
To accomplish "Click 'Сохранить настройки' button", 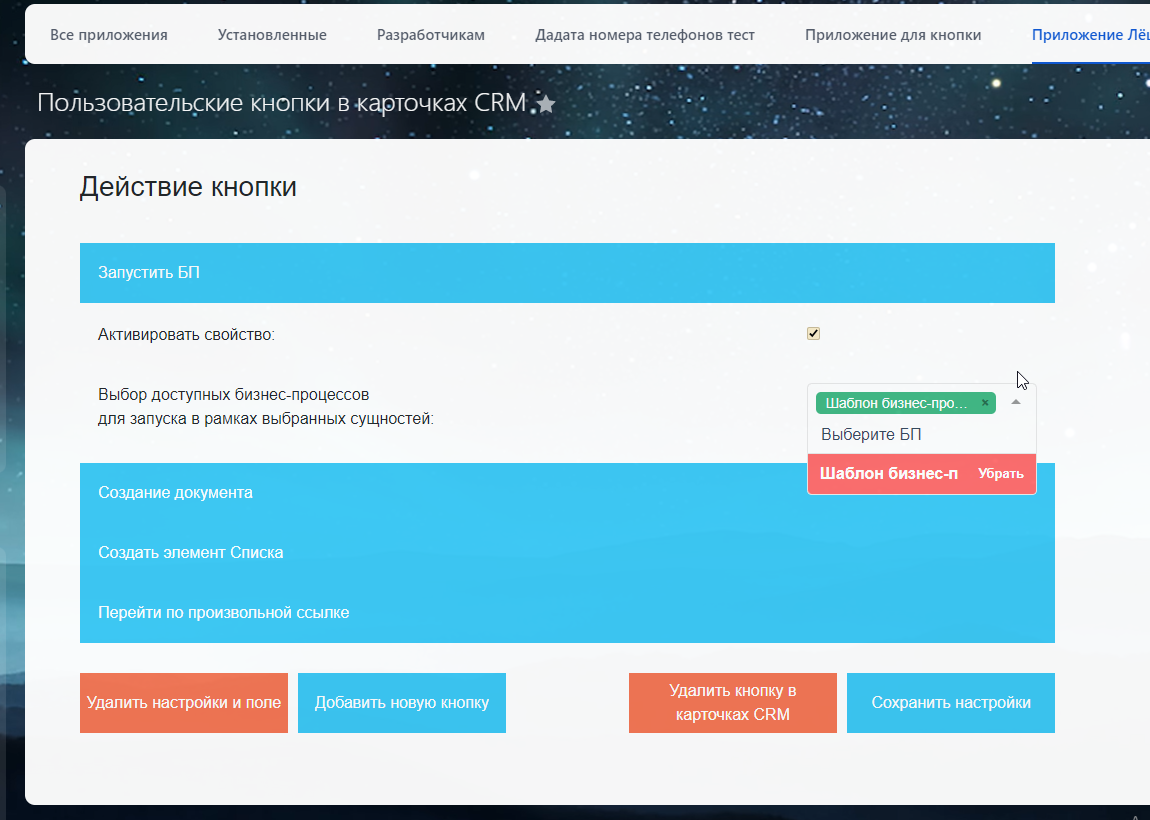I will [951, 703].
